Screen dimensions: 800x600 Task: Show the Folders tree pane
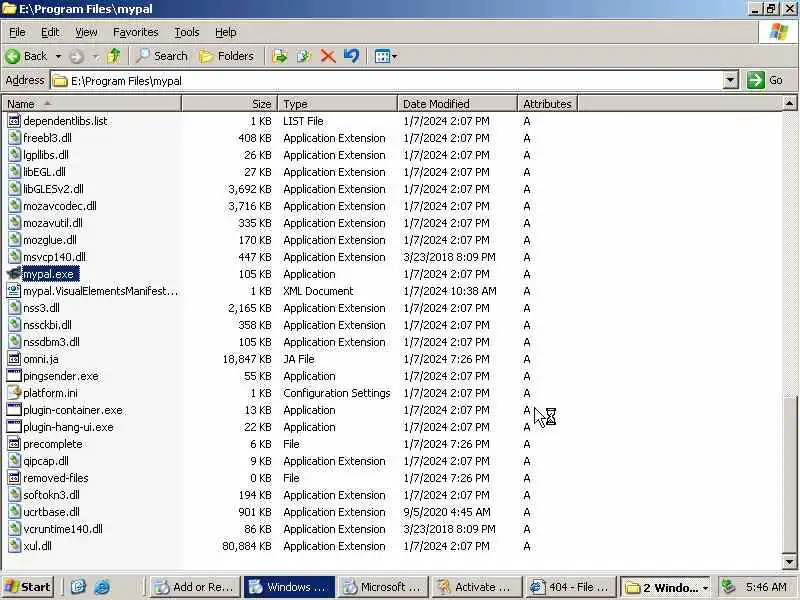pyautogui.click(x=227, y=56)
